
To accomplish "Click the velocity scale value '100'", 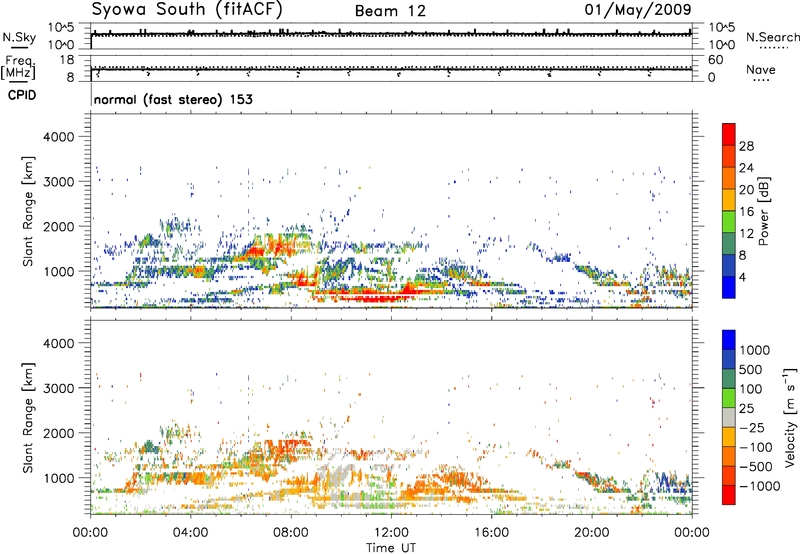I will pyautogui.click(x=751, y=389).
